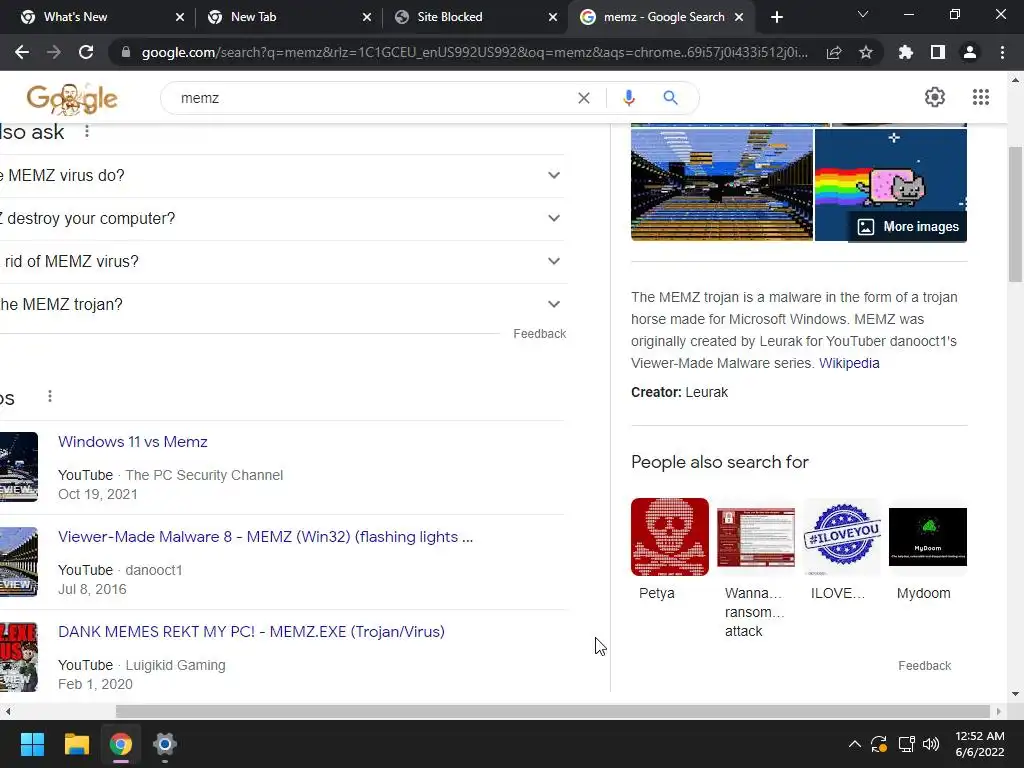Close the Site Blocked tab
Screen dimensions: 1024x768
(x=553, y=17)
